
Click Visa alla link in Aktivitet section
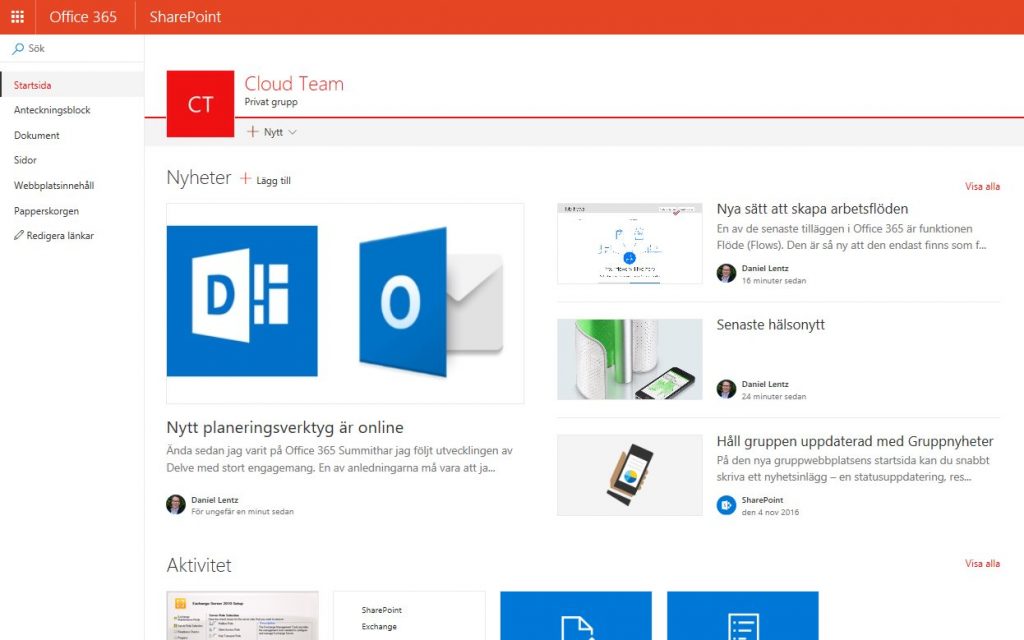(981, 563)
